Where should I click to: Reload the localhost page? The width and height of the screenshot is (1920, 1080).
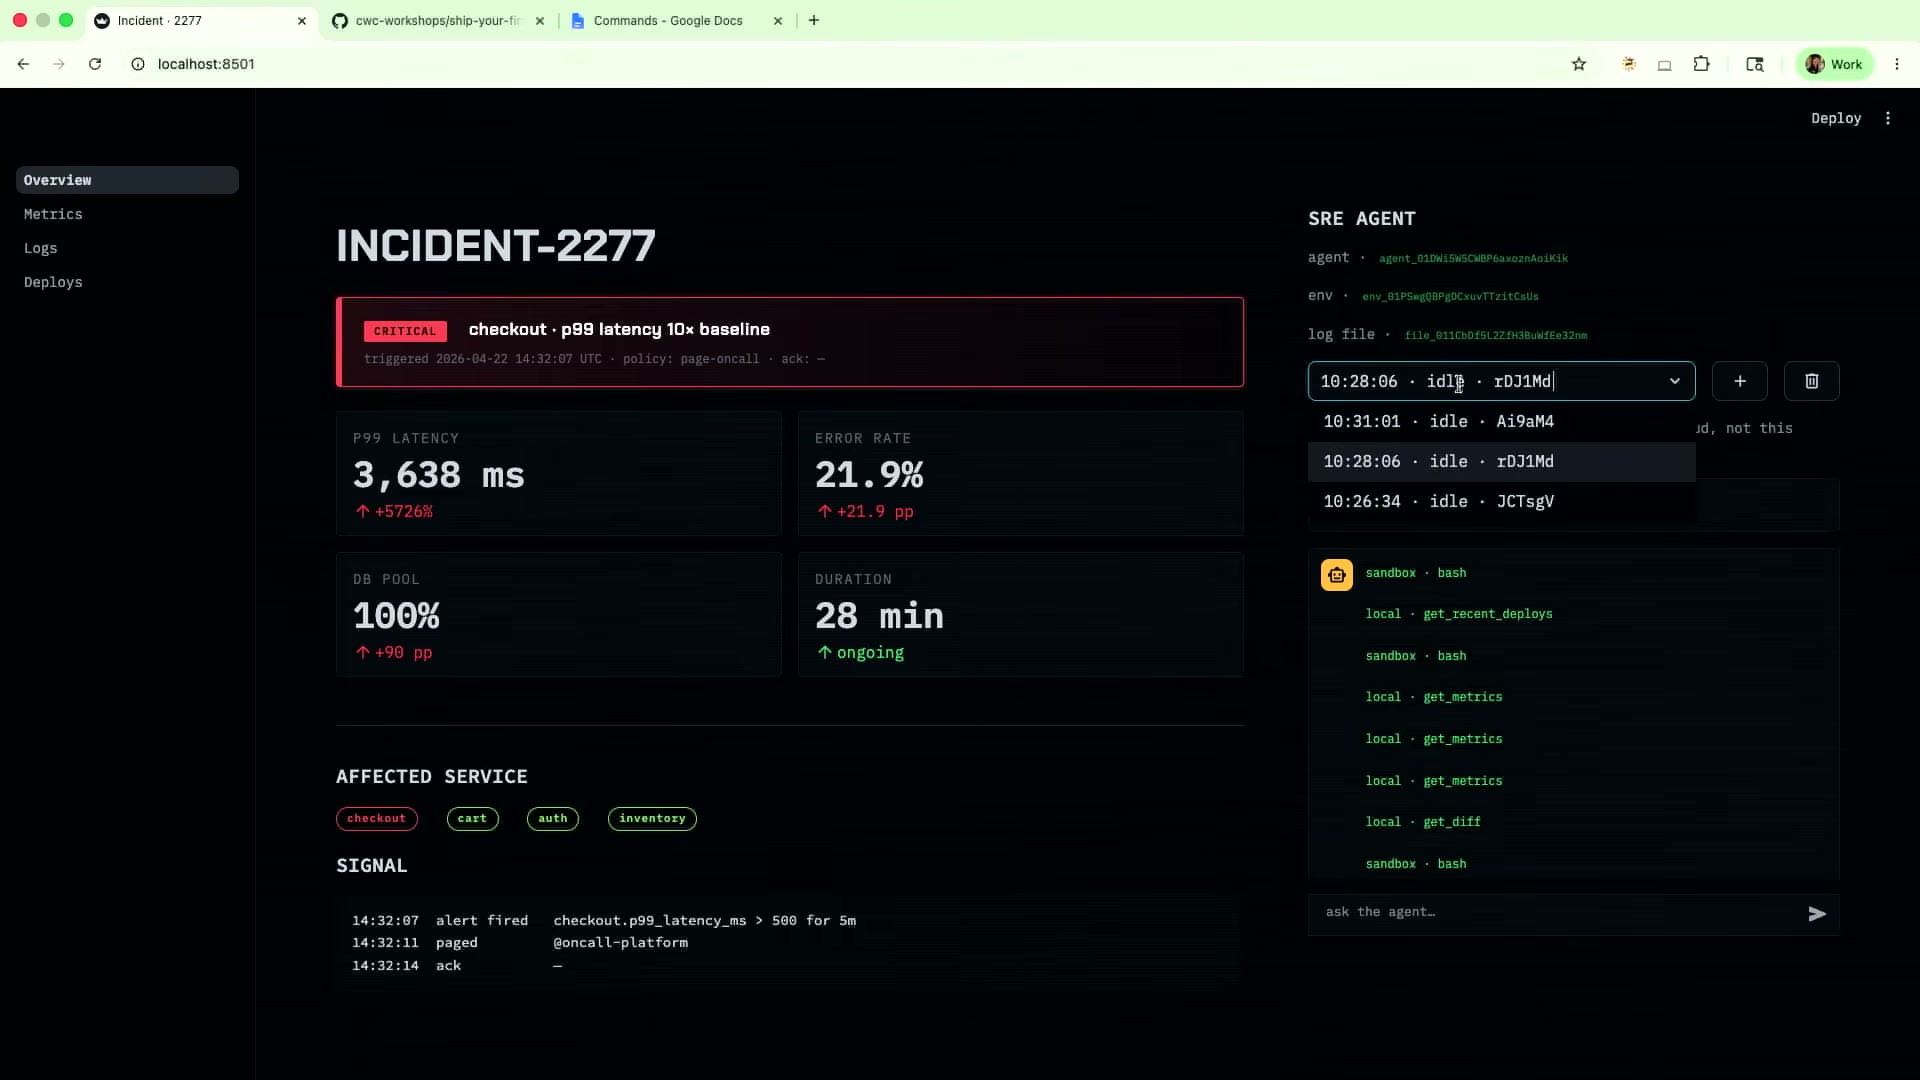[95, 64]
